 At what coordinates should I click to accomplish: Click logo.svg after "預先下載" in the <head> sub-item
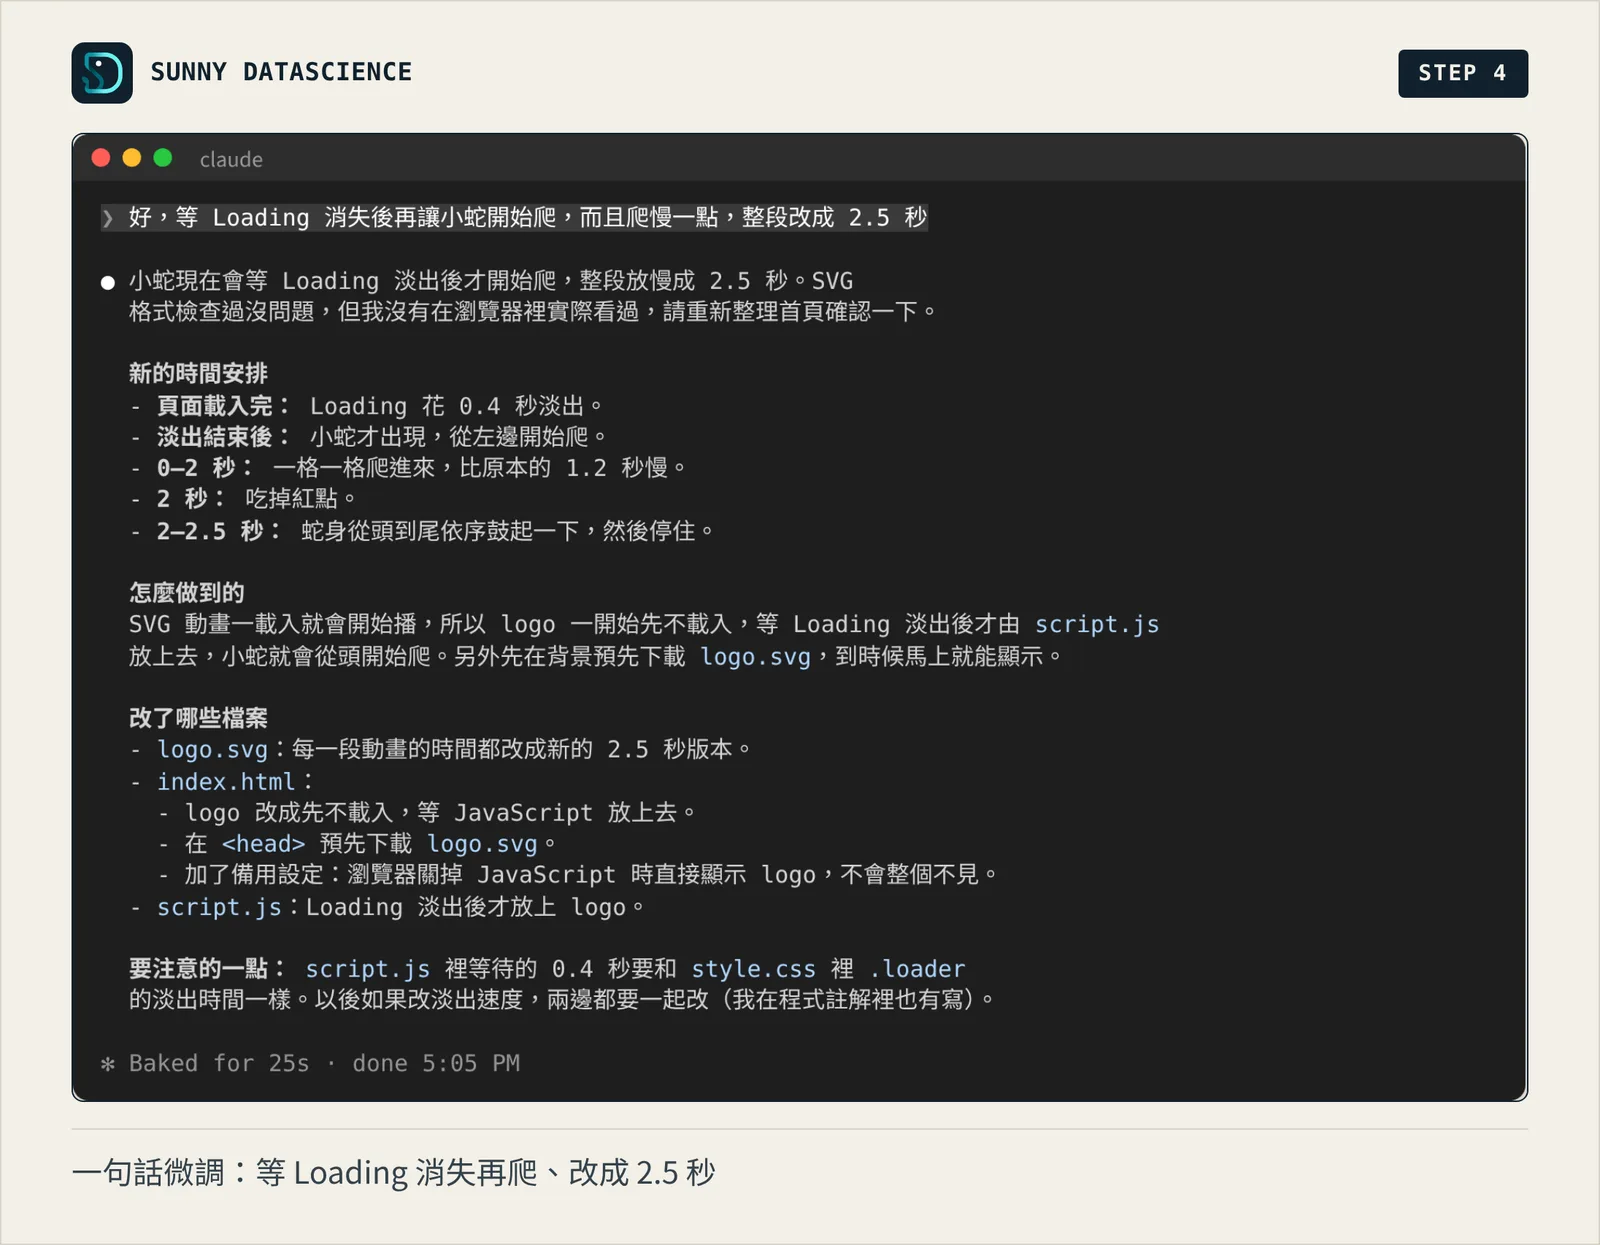point(482,844)
